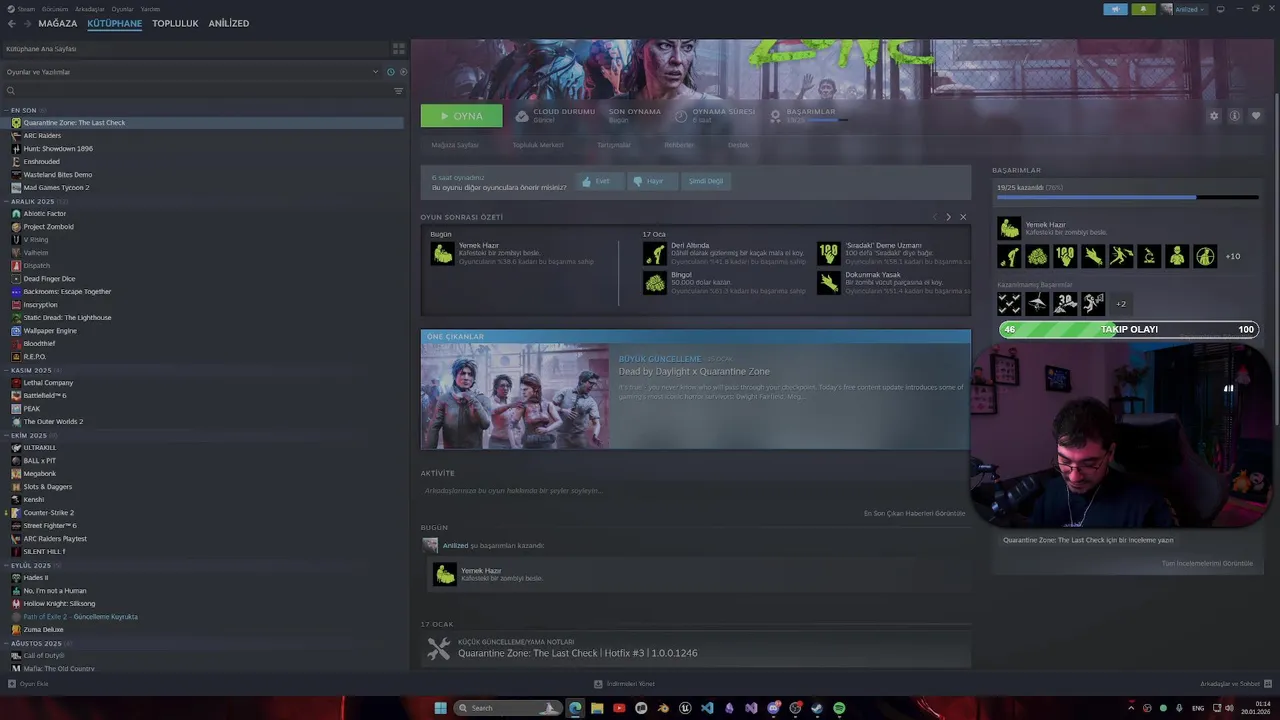
Task: Sort library by recent activity clock icon
Action: click(390, 72)
